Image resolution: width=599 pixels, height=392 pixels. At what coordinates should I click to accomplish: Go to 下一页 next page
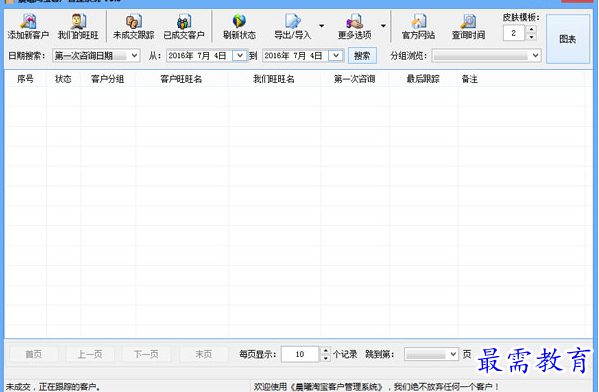(x=146, y=355)
